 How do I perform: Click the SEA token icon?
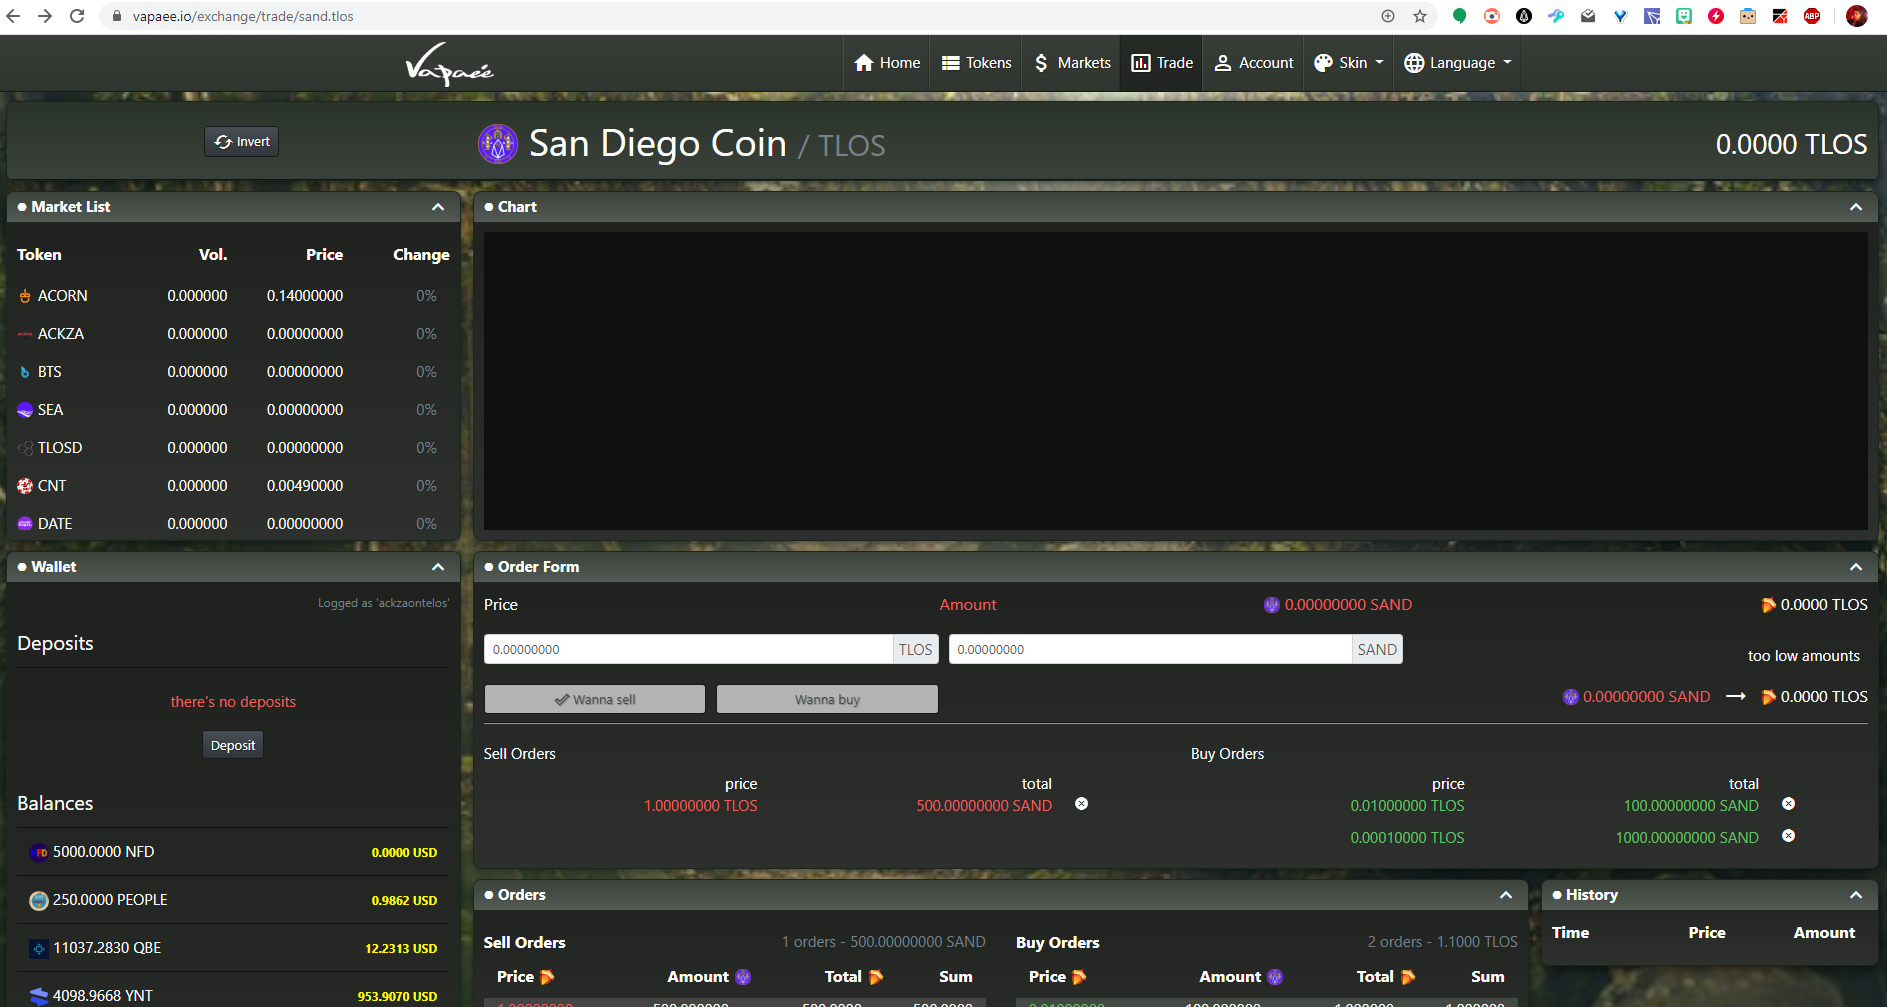(25, 410)
